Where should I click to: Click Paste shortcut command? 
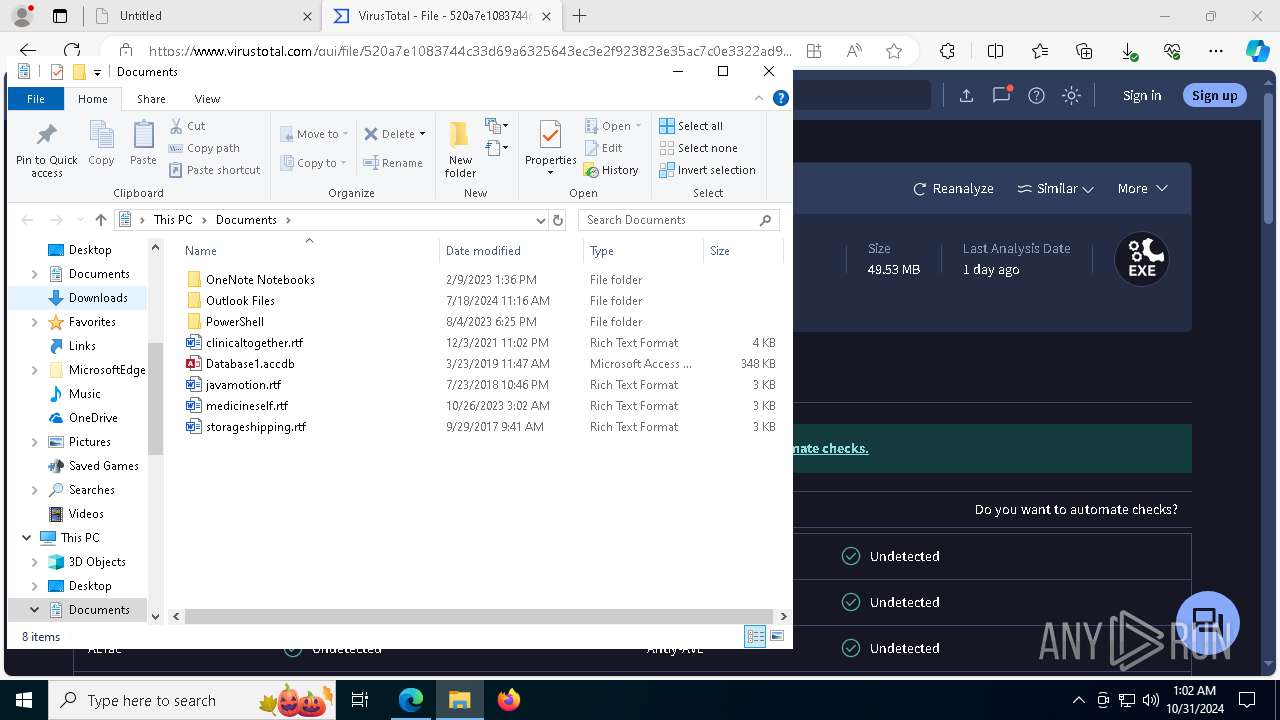click(215, 170)
